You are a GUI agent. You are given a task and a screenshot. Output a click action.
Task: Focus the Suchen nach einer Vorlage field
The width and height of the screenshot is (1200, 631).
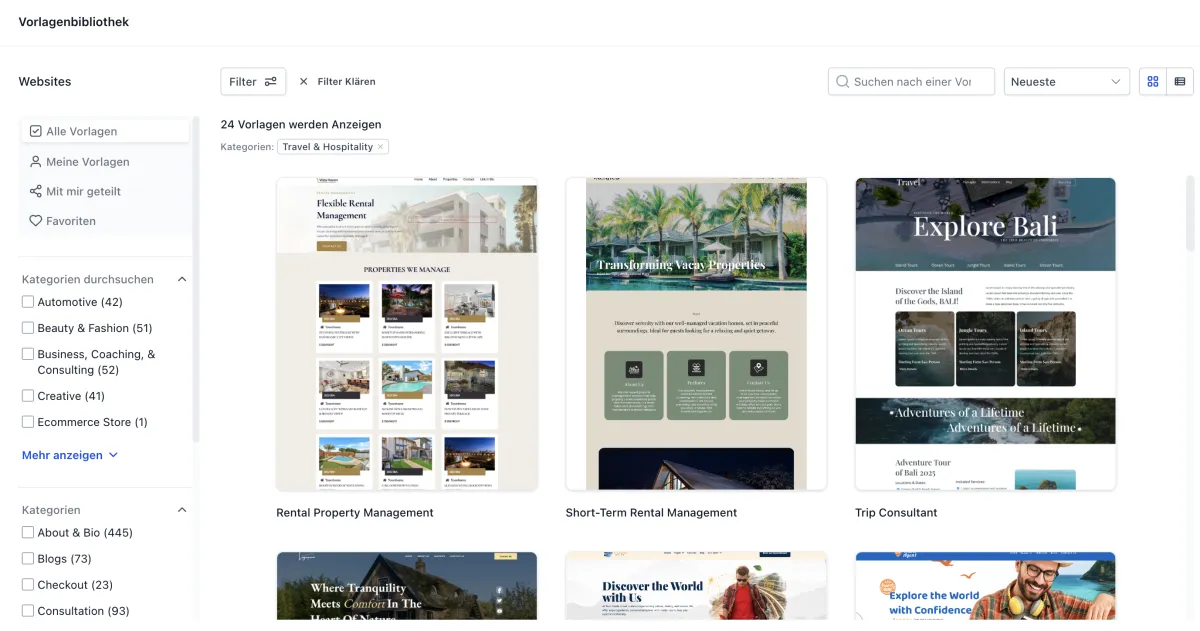click(x=911, y=82)
